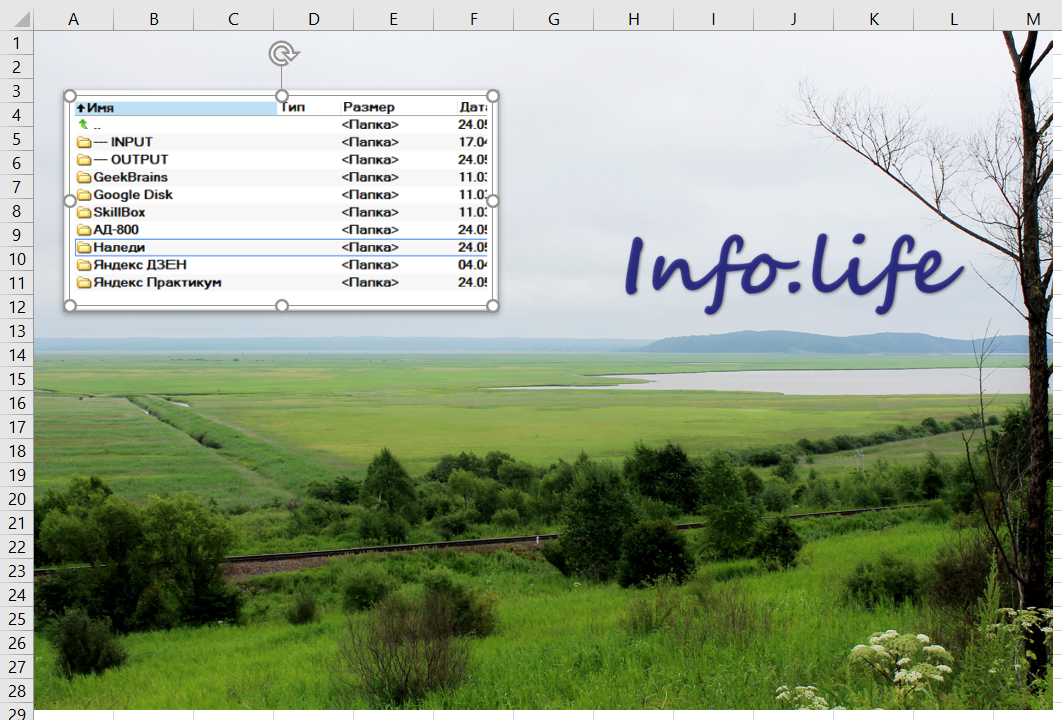Select column E header
The image size is (1062, 720).
[x=394, y=19]
